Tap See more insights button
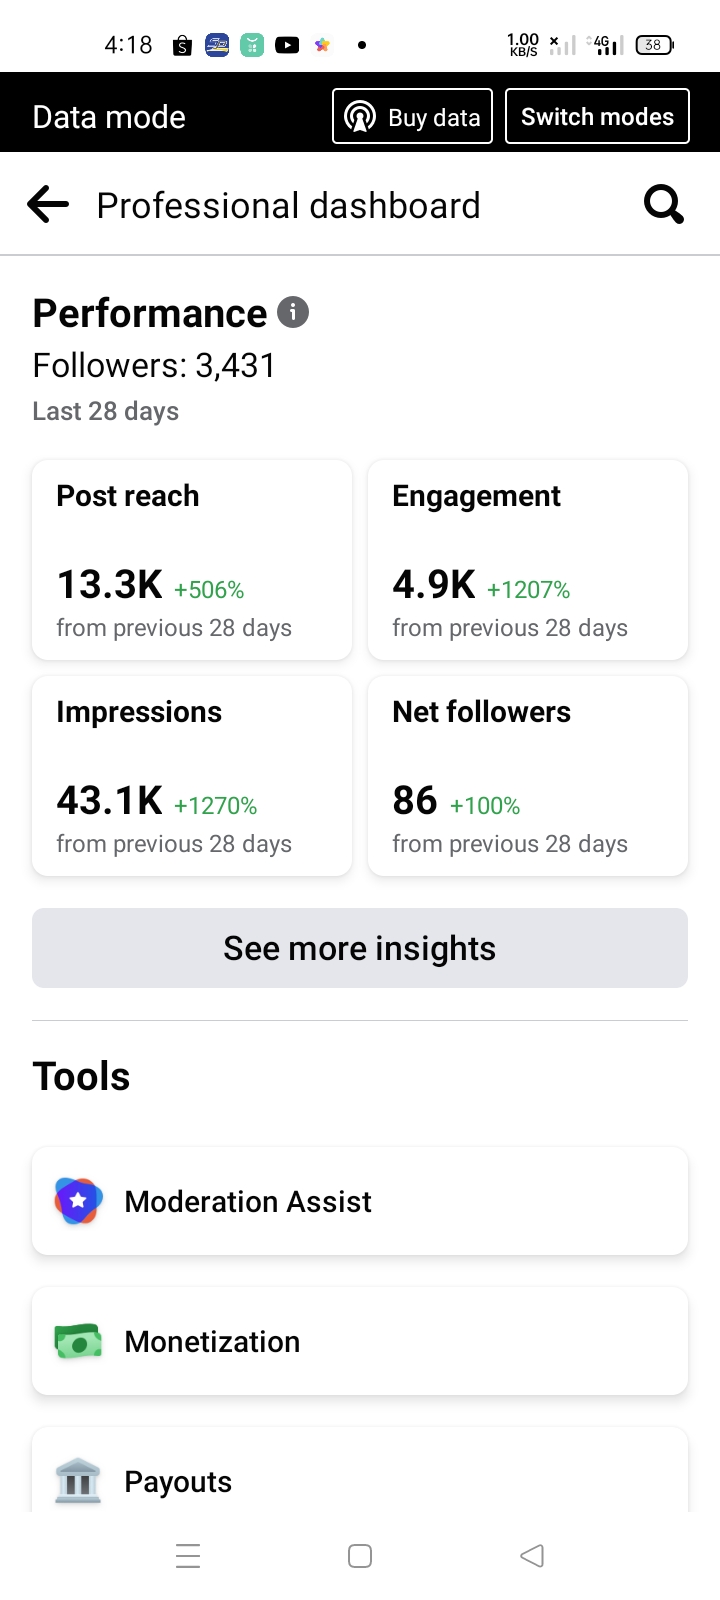This screenshot has height=1600, width=720. (x=360, y=948)
